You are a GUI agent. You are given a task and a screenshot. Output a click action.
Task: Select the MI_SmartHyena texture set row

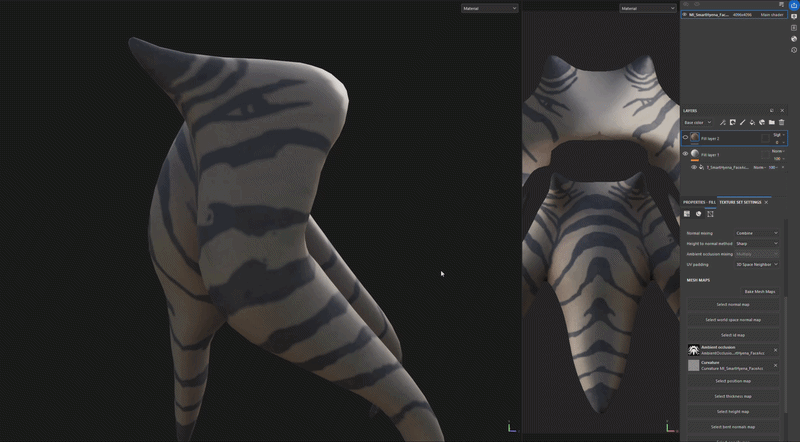coord(734,15)
